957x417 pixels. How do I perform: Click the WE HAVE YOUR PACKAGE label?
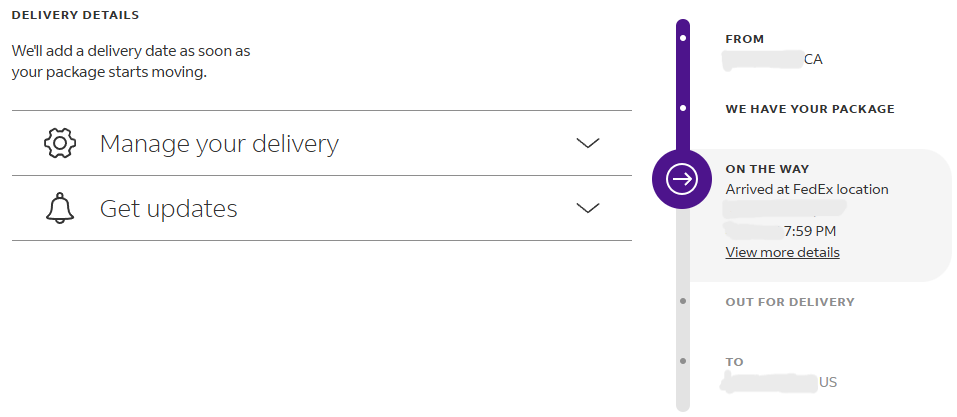click(x=809, y=109)
